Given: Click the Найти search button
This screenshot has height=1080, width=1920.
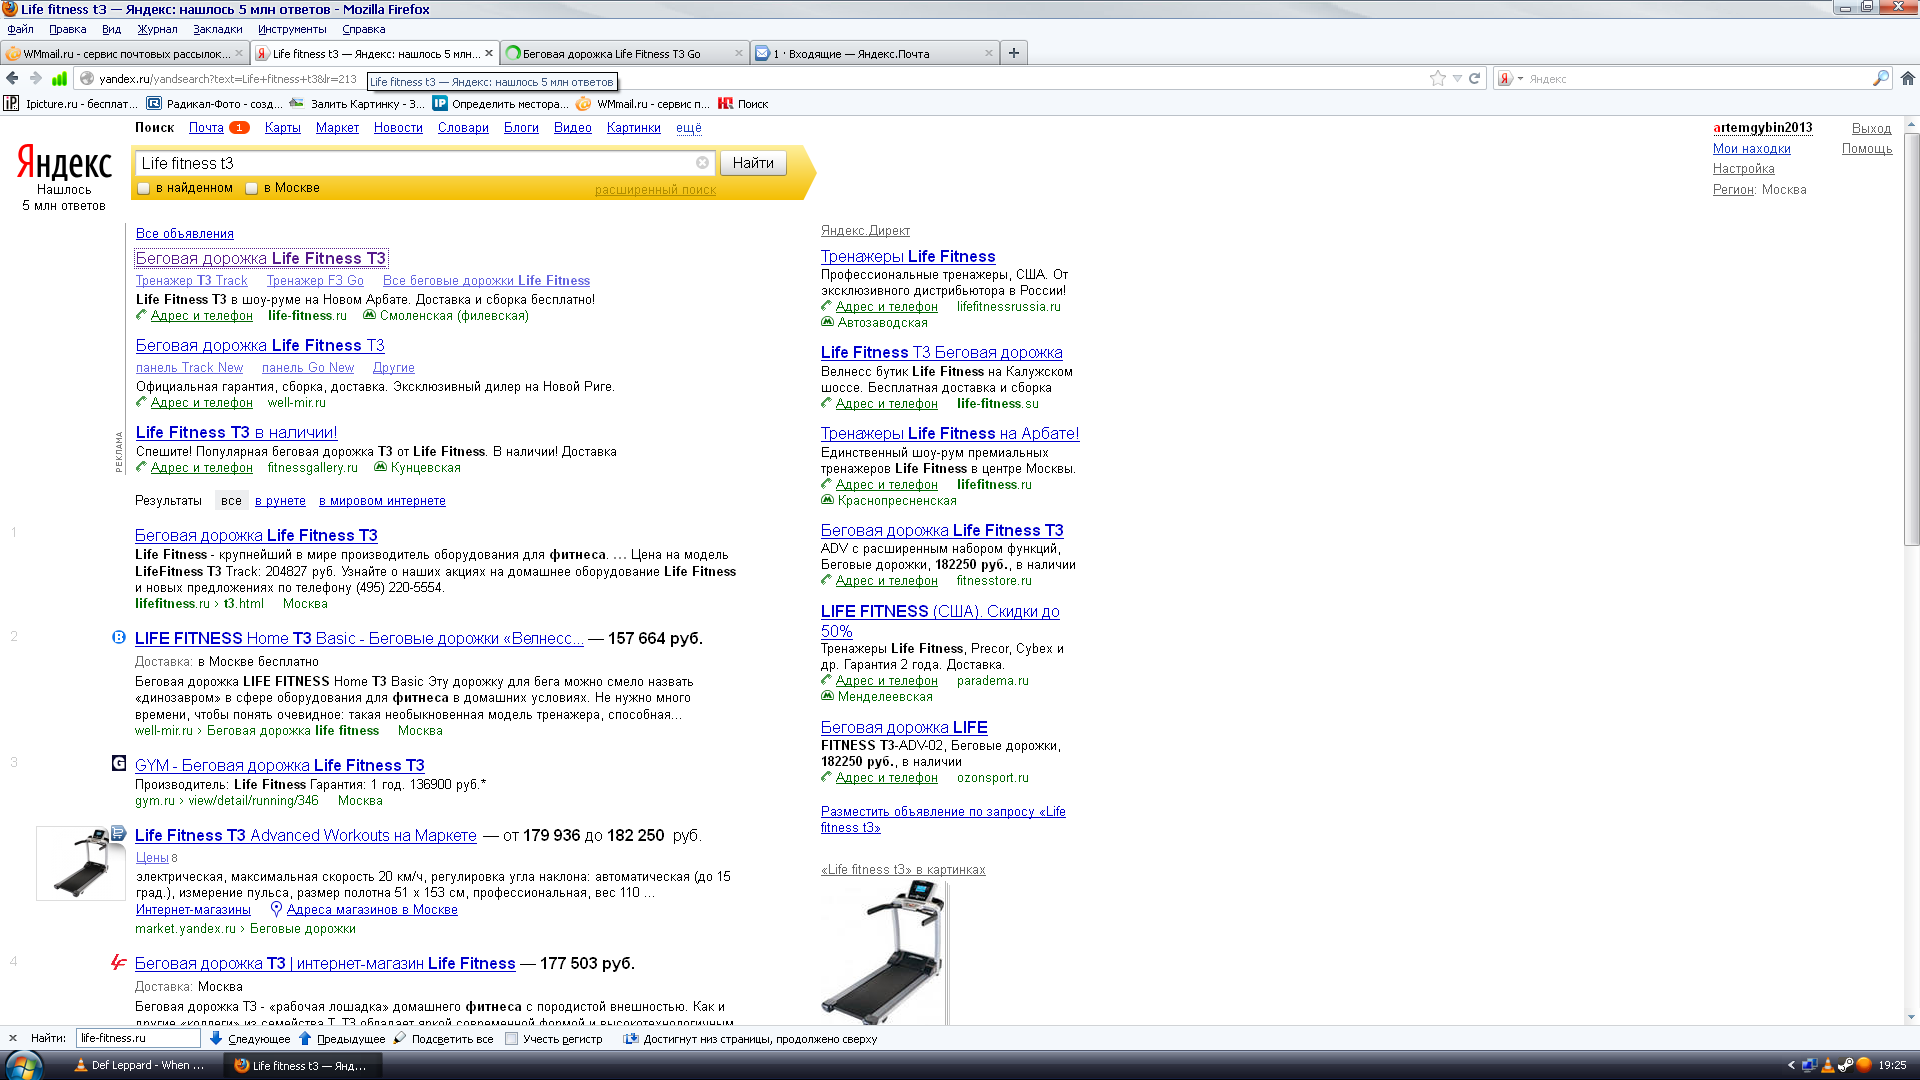Looking at the screenshot, I should point(753,163).
